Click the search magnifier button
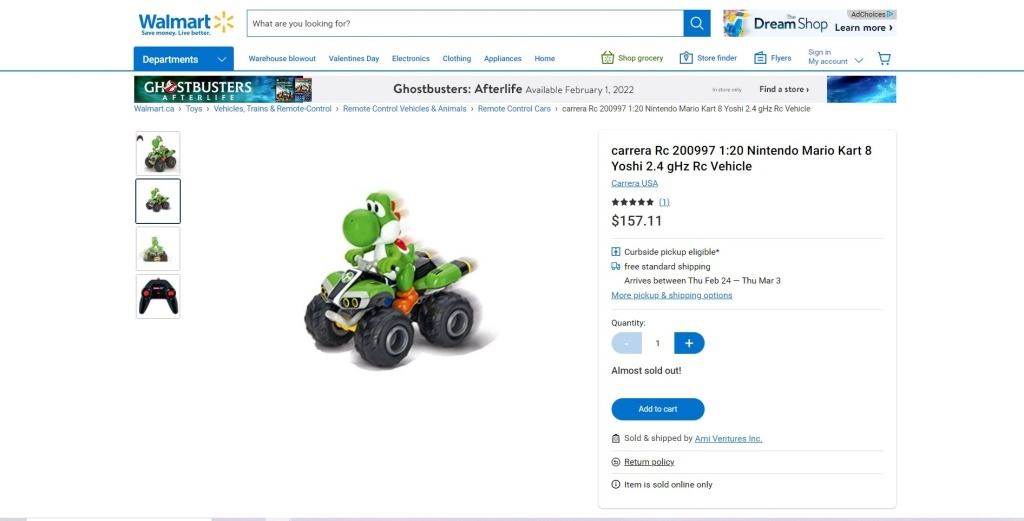The width and height of the screenshot is (1024, 521). coord(697,24)
